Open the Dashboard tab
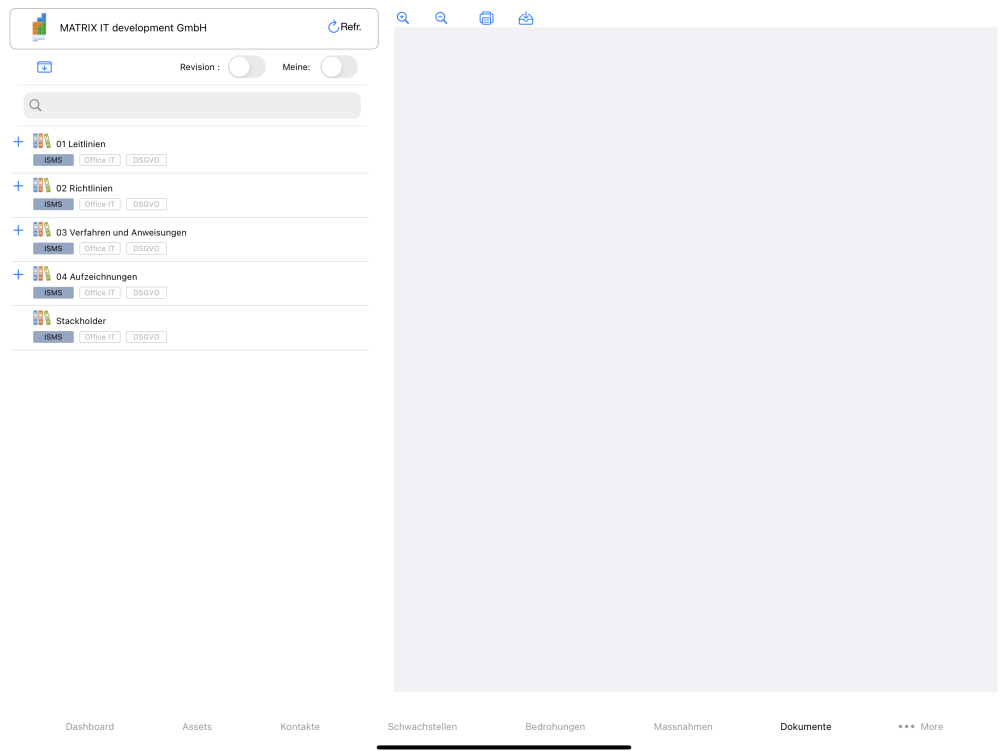 [90, 726]
